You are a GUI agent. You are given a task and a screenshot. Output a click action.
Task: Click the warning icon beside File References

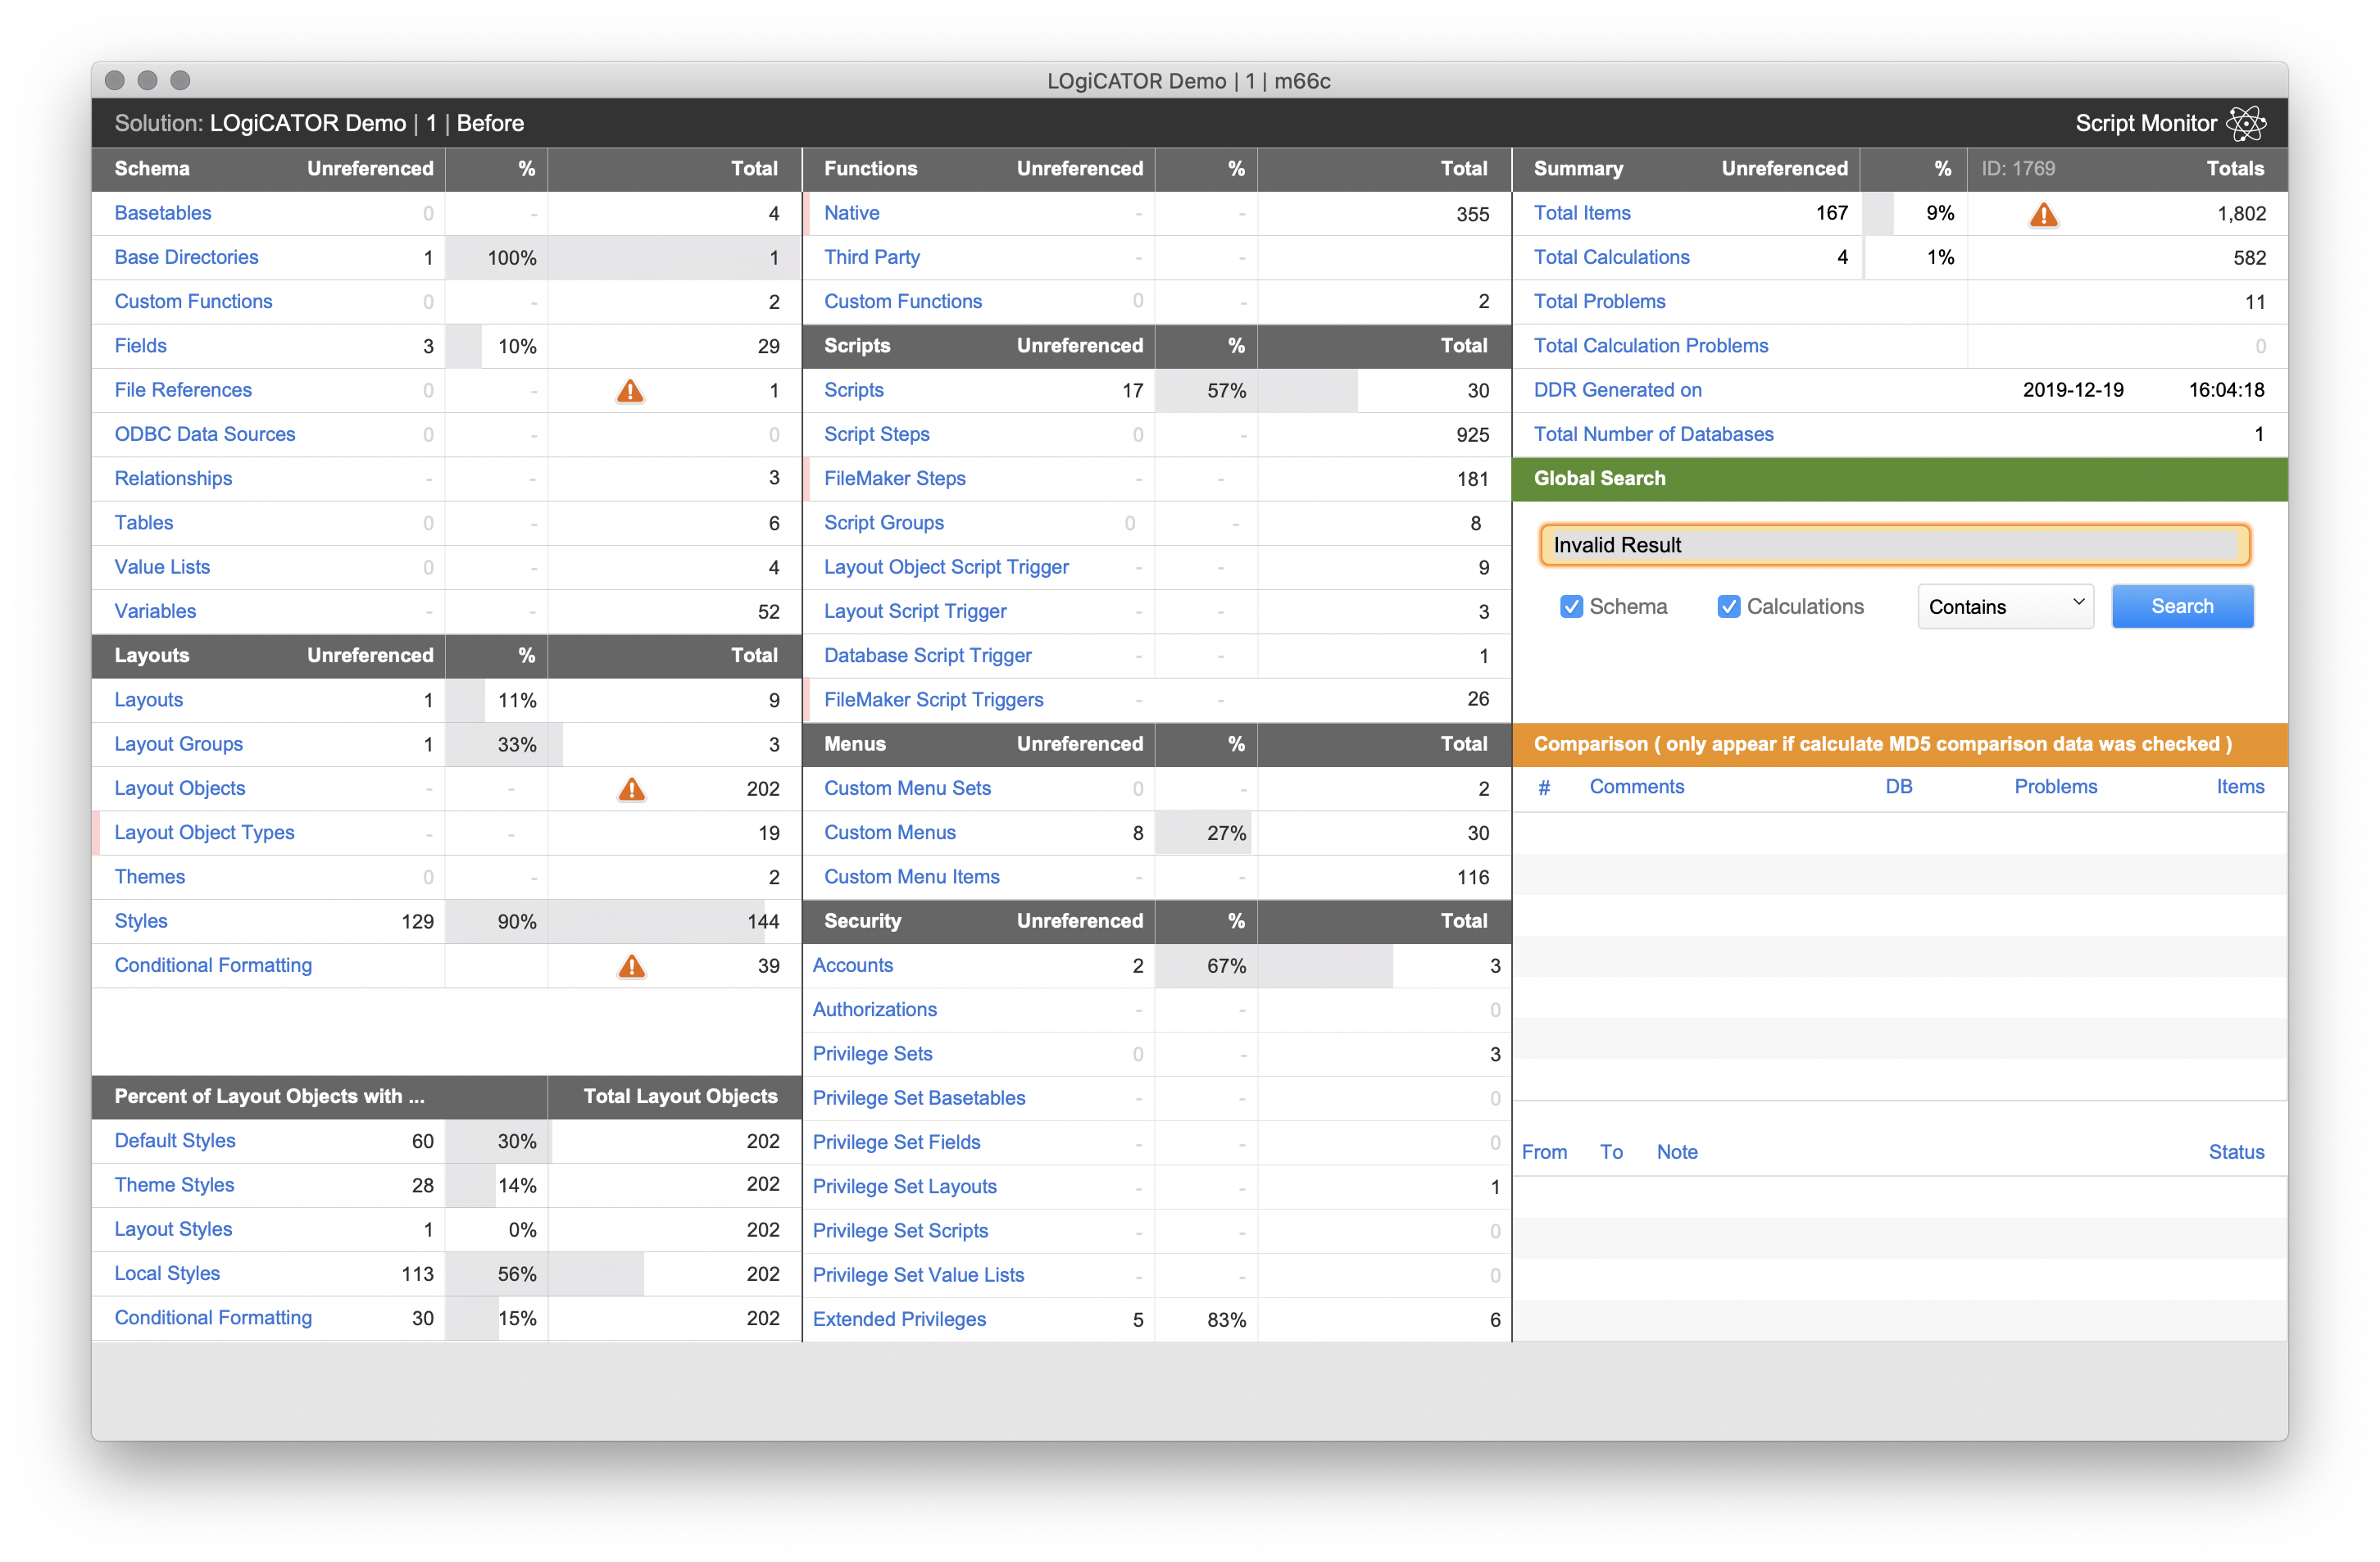pyautogui.click(x=631, y=392)
